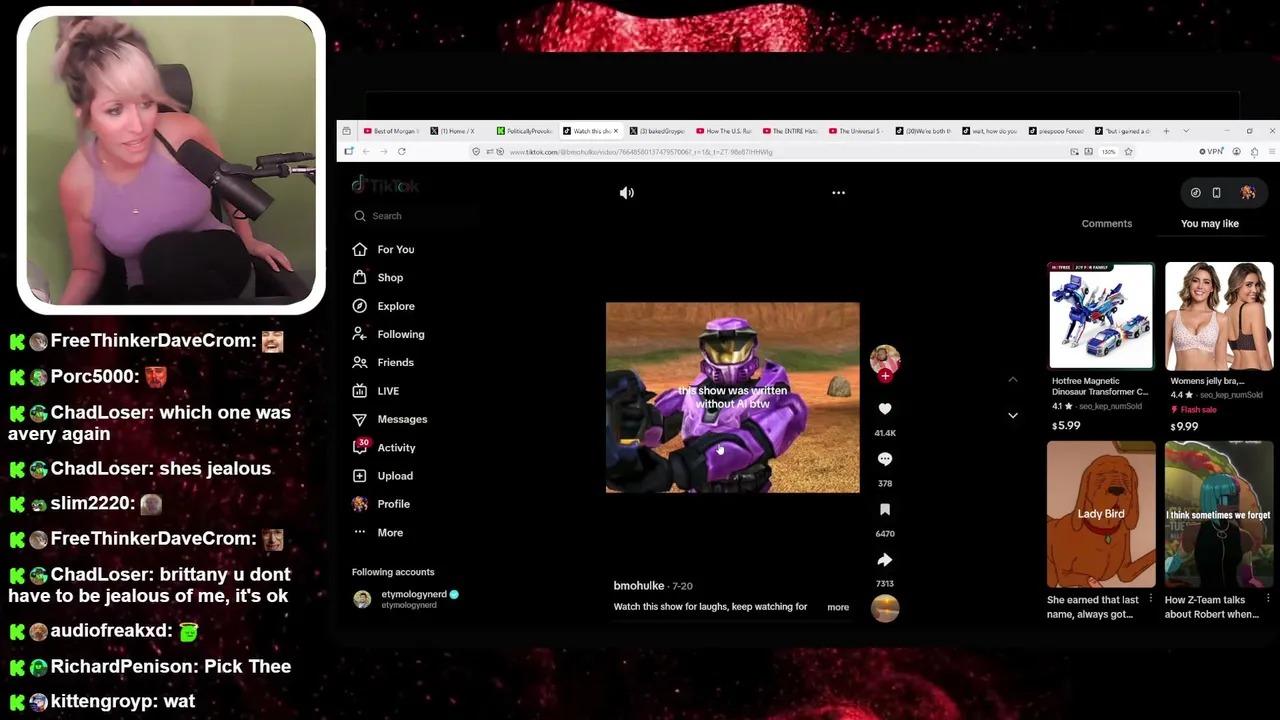Bookmark the video with 6470 saves
Image resolution: width=1280 pixels, height=720 pixels.
click(885, 509)
